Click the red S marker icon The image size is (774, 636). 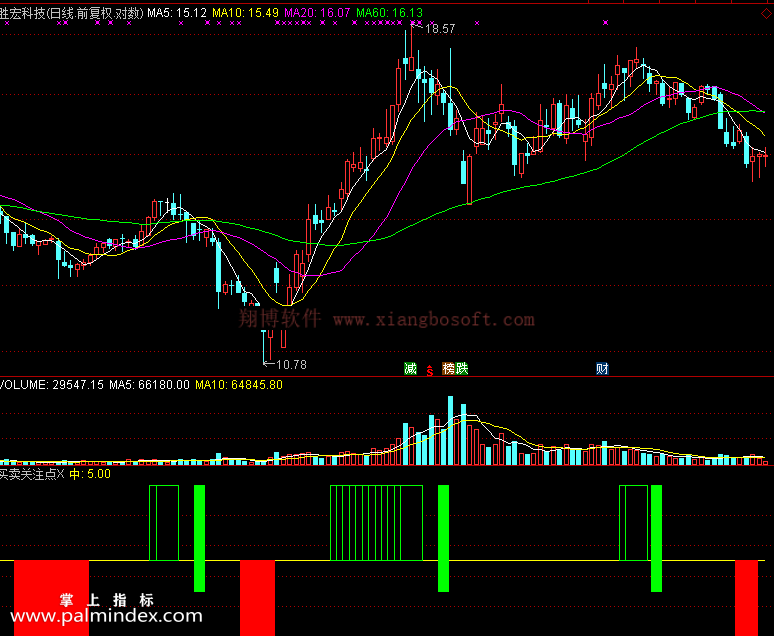pyautogui.click(x=430, y=370)
